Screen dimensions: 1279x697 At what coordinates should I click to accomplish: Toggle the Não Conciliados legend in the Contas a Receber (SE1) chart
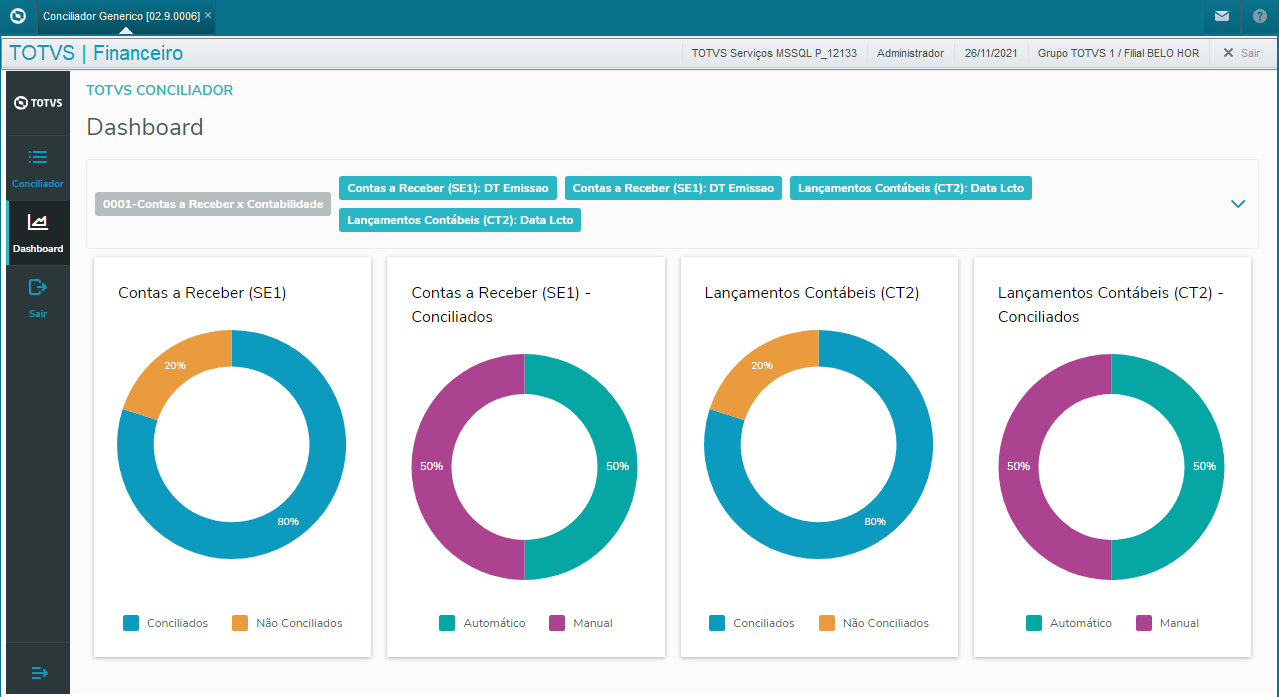pyautogui.click(x=287, y=623)
